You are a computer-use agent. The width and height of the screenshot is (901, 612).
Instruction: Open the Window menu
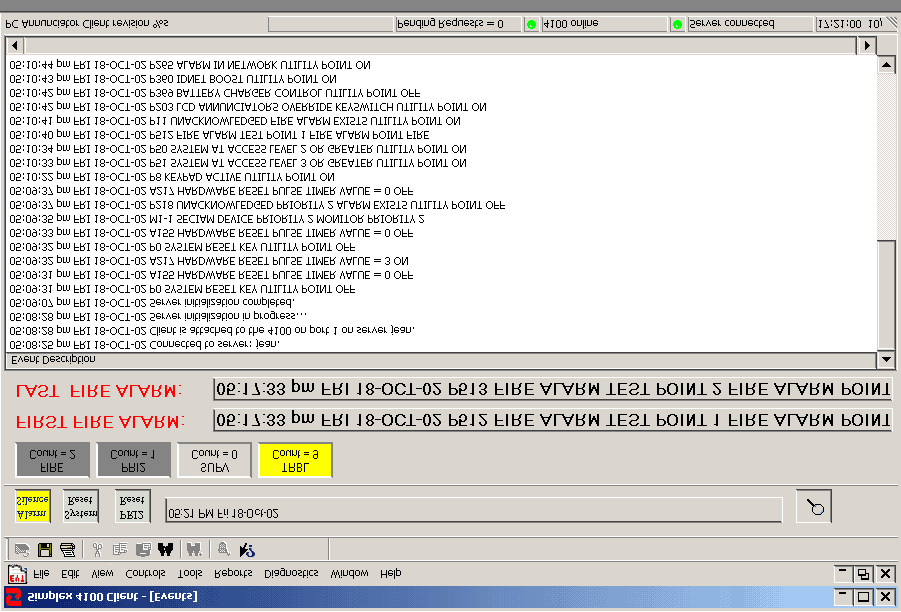pos(349,573)
